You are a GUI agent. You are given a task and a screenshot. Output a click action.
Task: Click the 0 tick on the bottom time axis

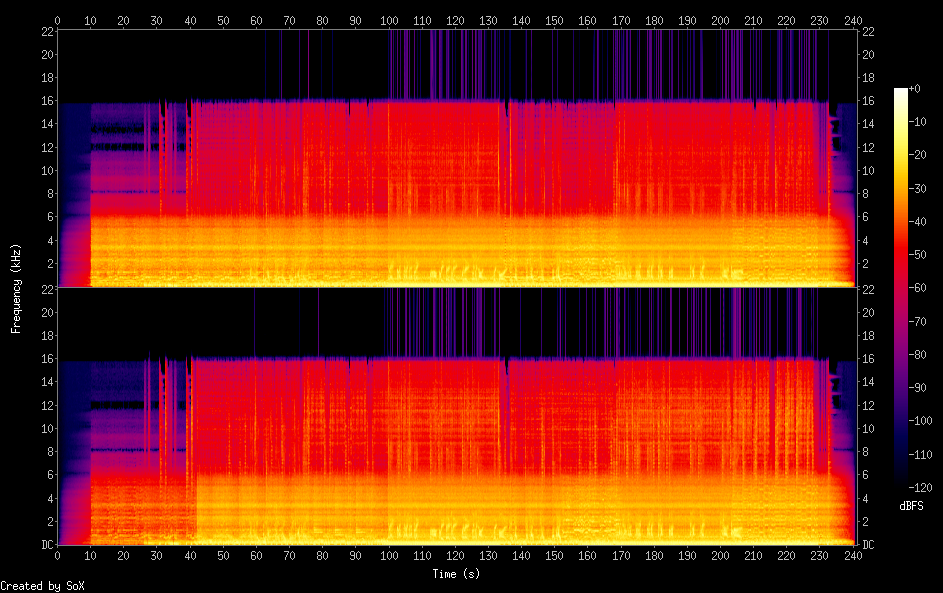(57, 555)
